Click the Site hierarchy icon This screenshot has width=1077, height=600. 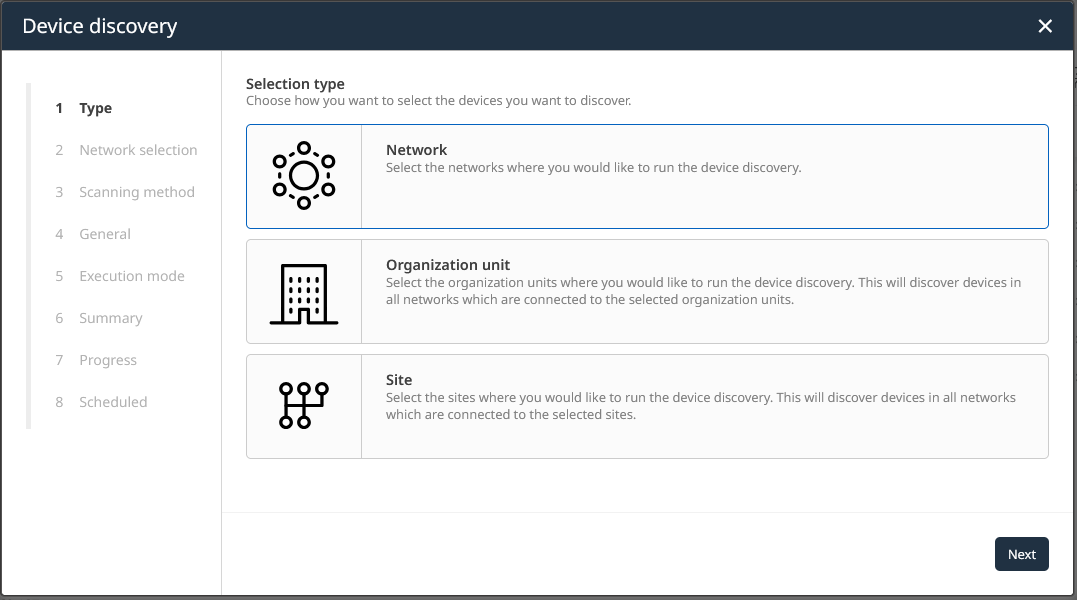(x=304, y=406)
